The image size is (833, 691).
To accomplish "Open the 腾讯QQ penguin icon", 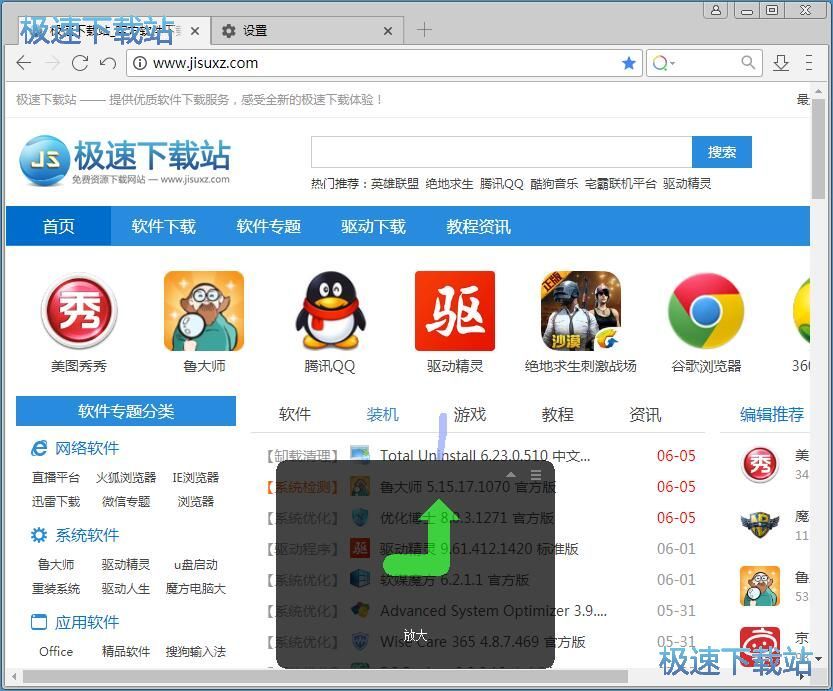I will [x=330, y=311].
